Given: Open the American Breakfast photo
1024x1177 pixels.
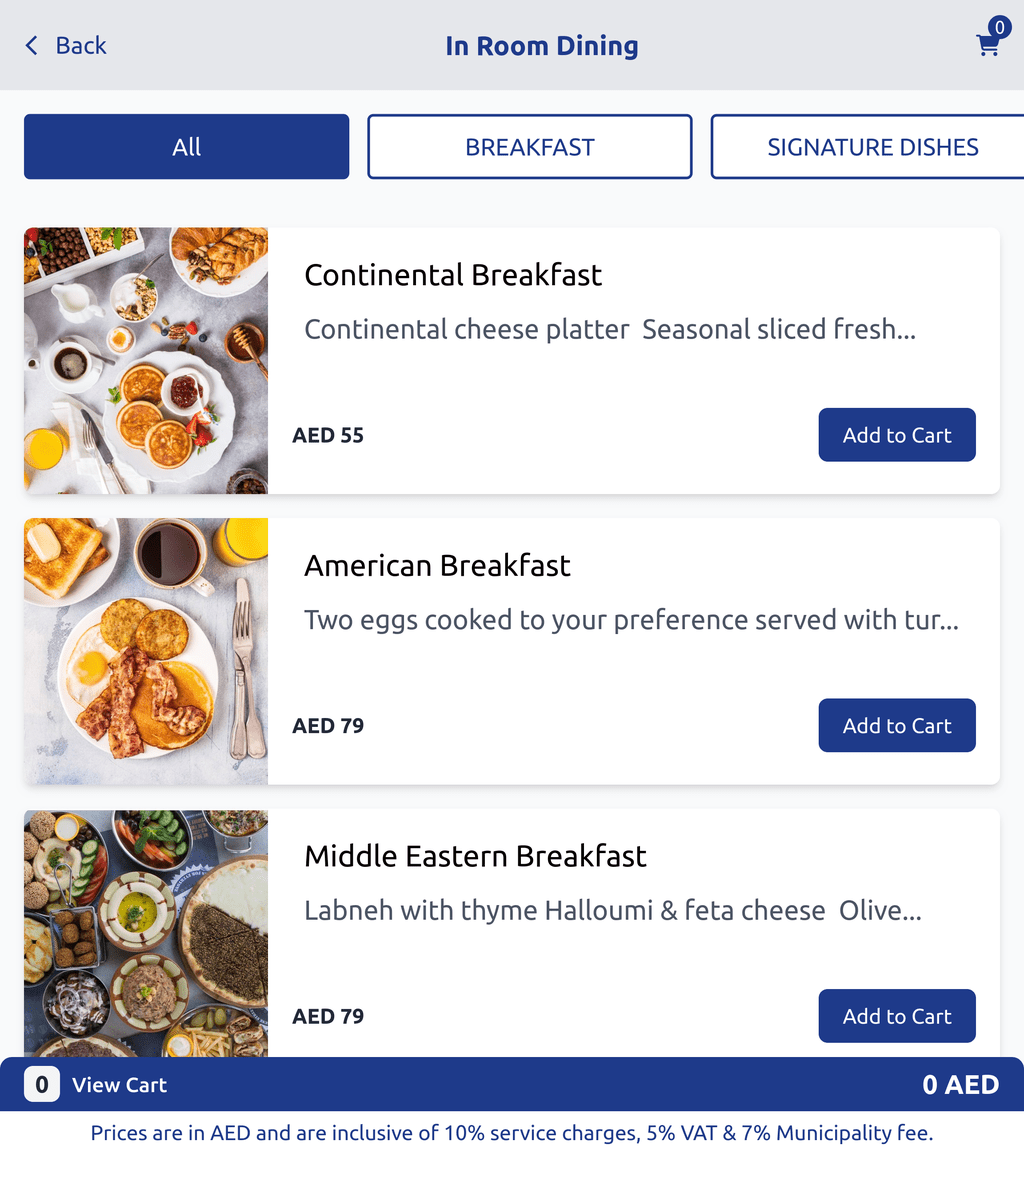Looking at the screenshot, I should click(x=146, y=651).
